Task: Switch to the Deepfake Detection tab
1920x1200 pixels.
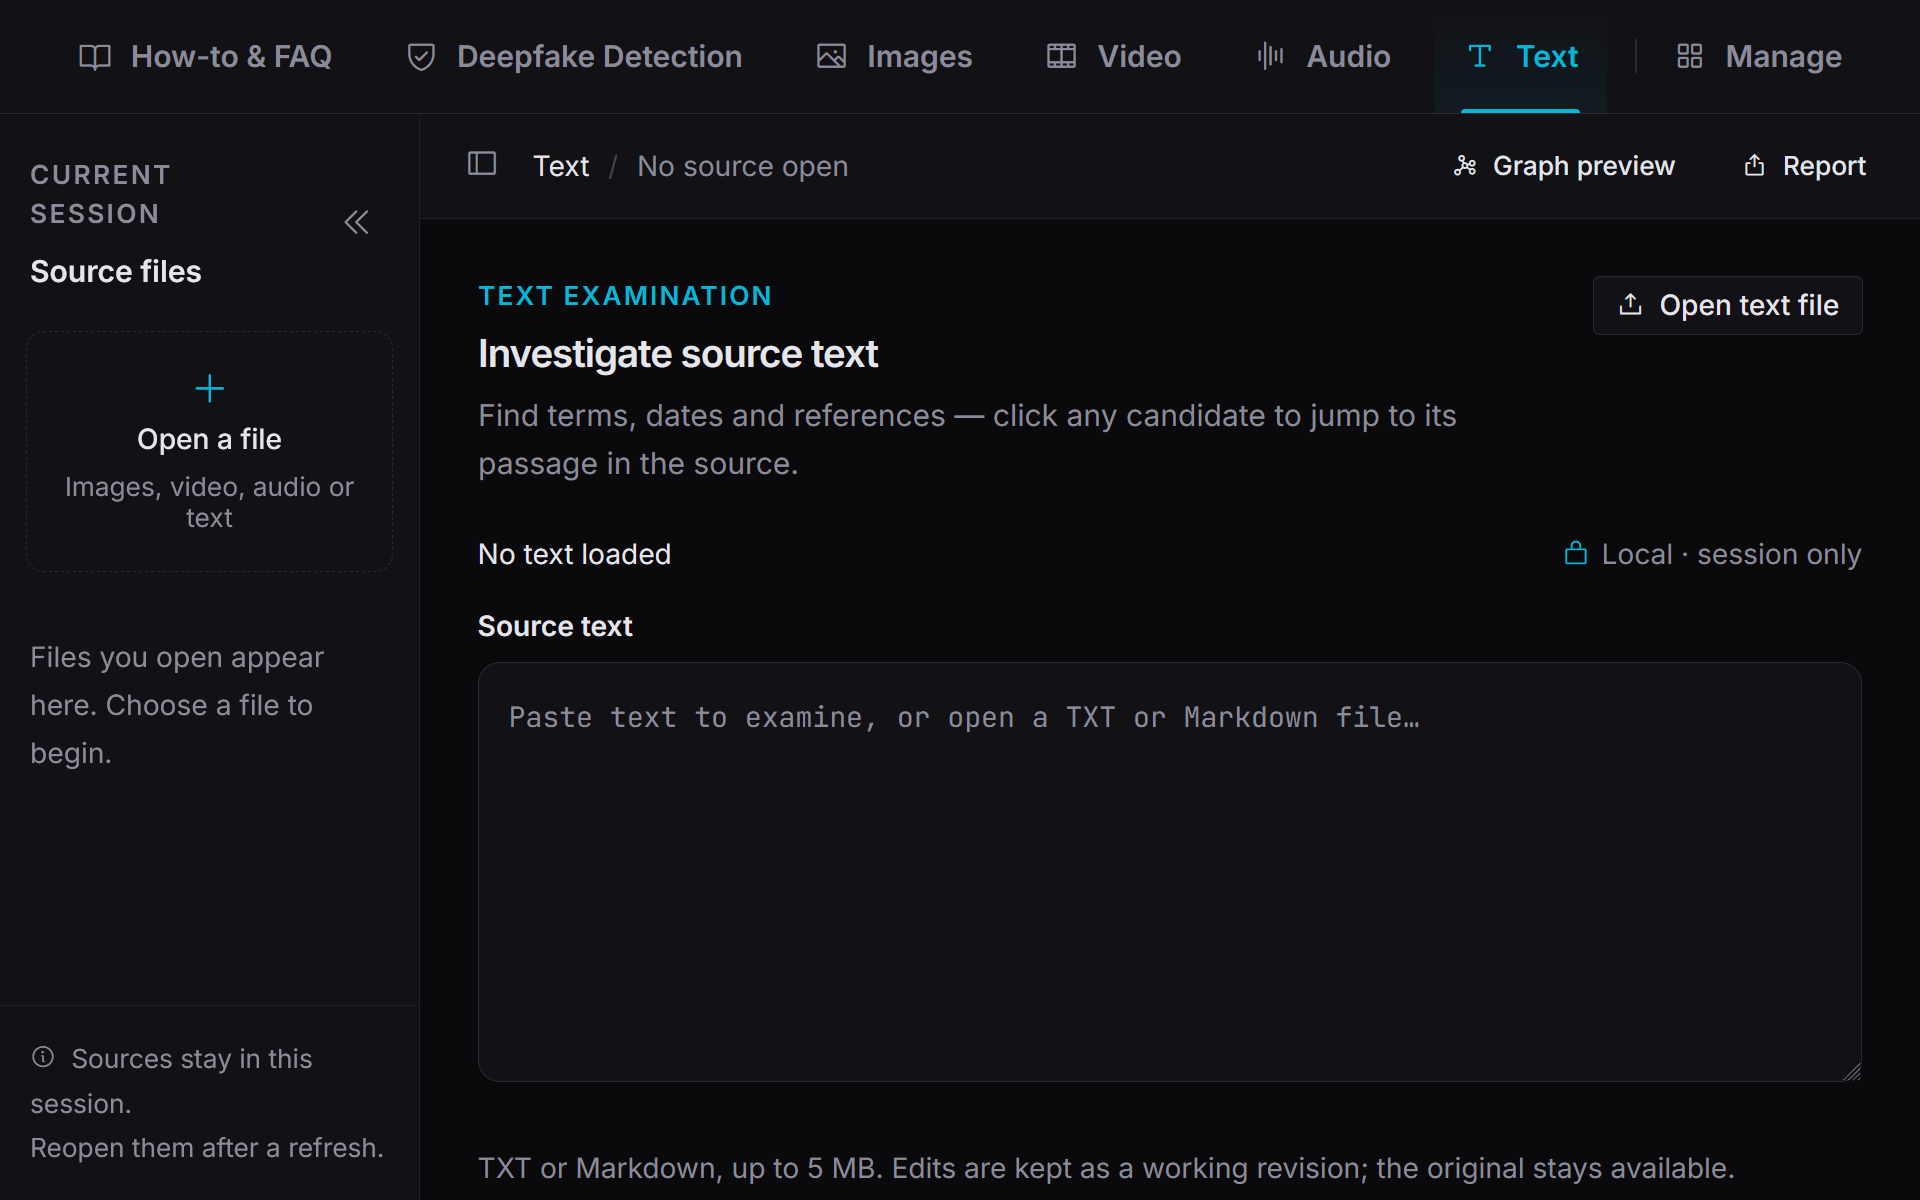Action: pyautogui.click(x=575, y=57)
